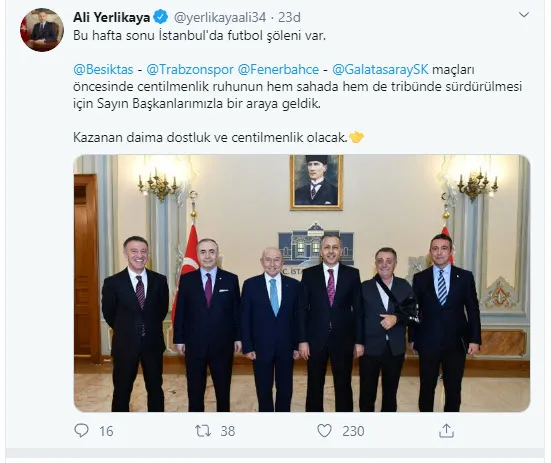Image resolution: width=551 pixels, height=463 pixels.
Task: Click the handshake emoji in tweet
Action: (356, 137)
